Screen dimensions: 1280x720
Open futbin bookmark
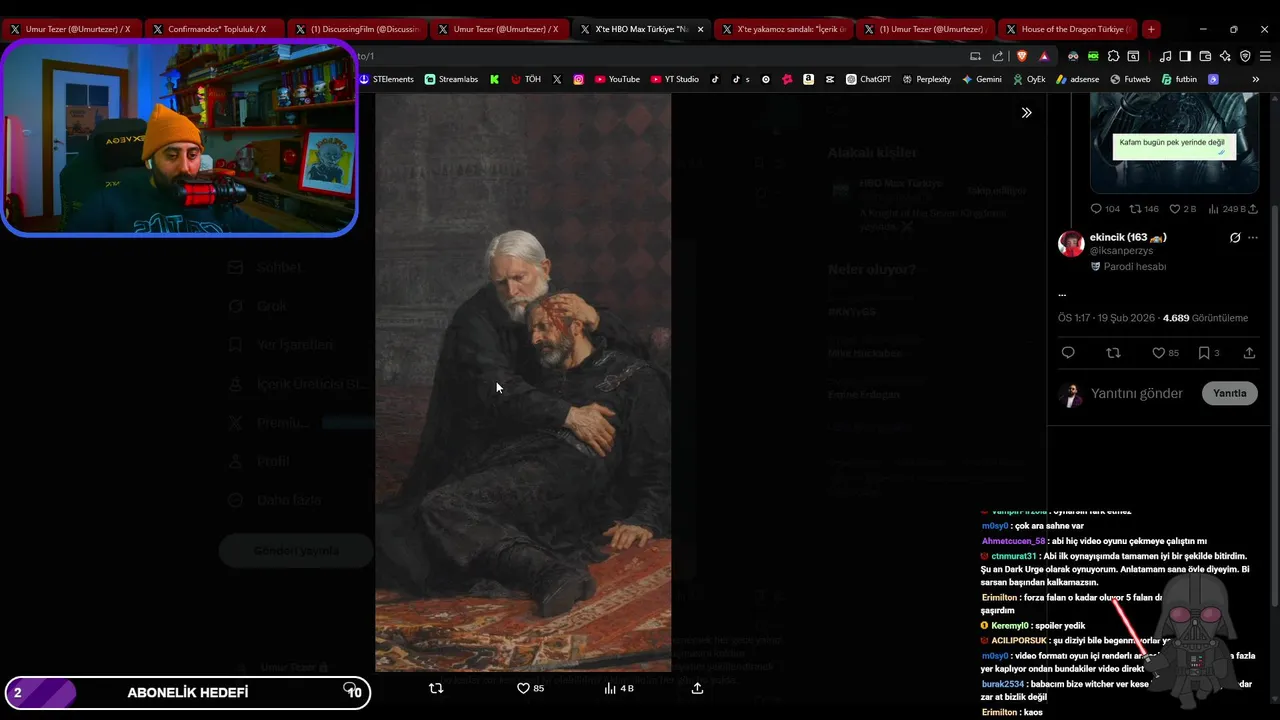tap(1178, 79)
